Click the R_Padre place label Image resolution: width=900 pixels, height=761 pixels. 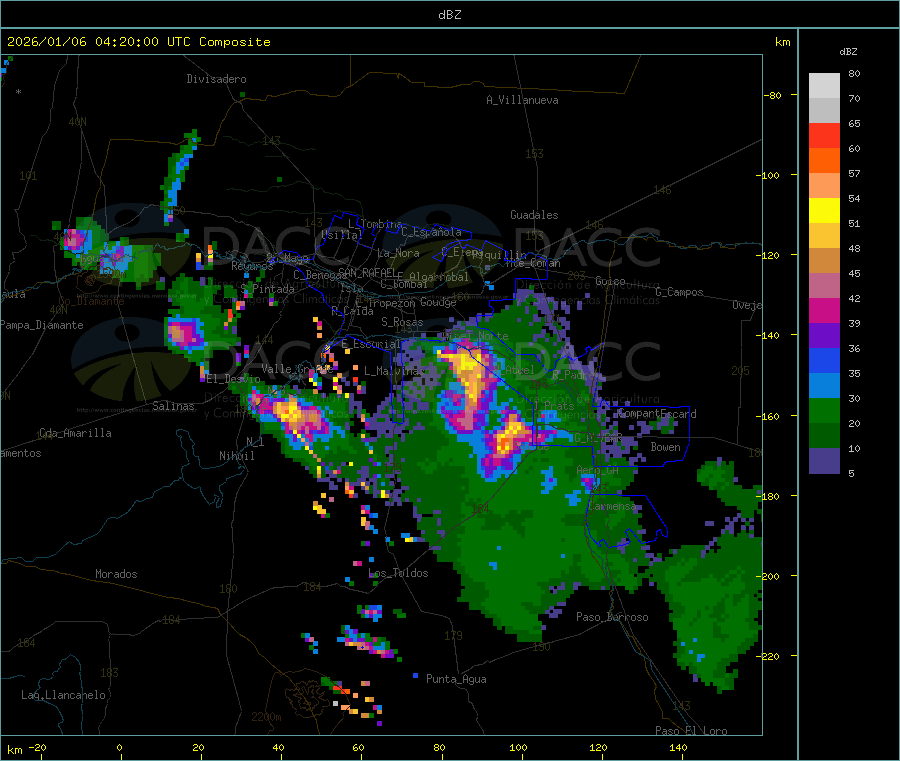coord(573,375)
